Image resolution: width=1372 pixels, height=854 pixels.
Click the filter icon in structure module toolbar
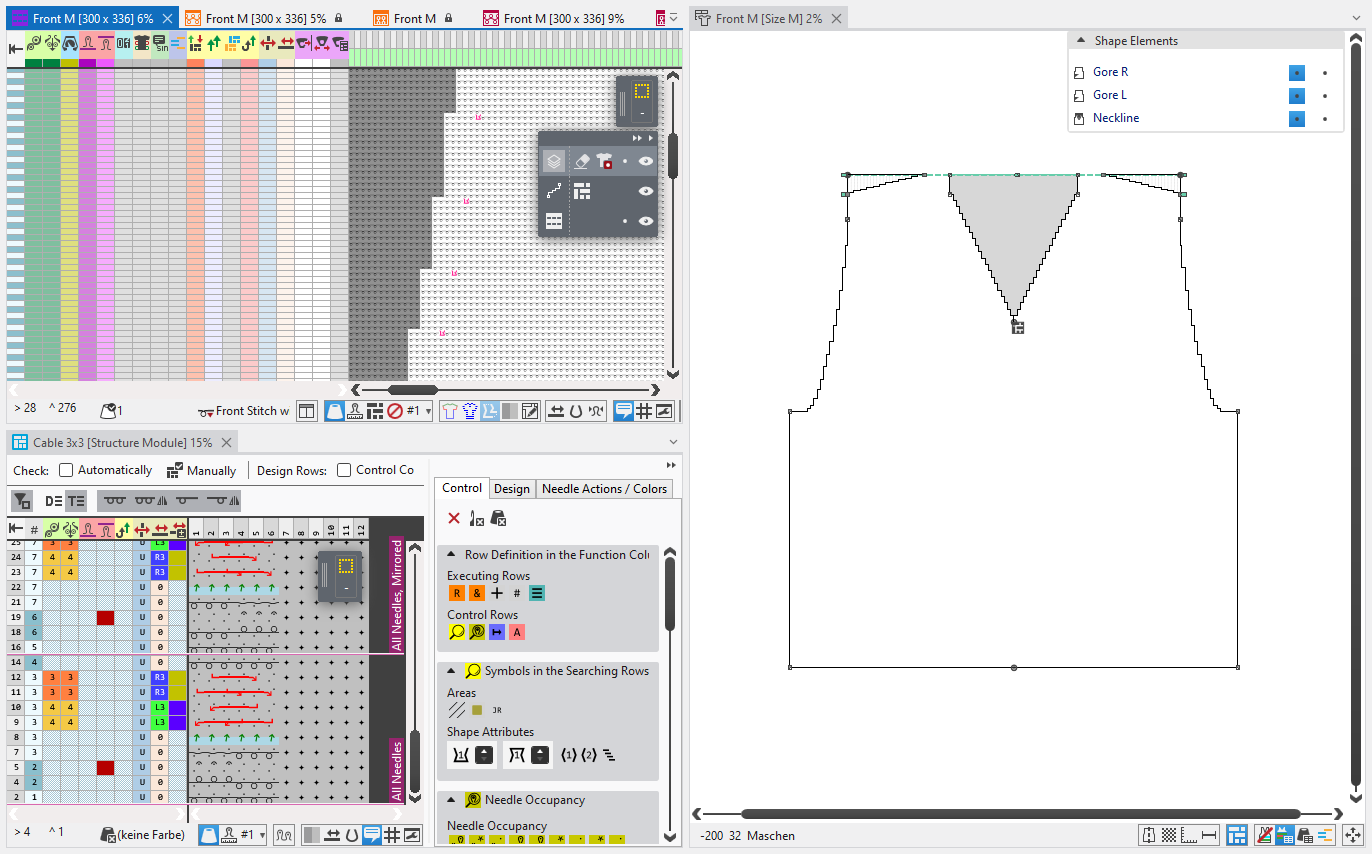(21, 501)
